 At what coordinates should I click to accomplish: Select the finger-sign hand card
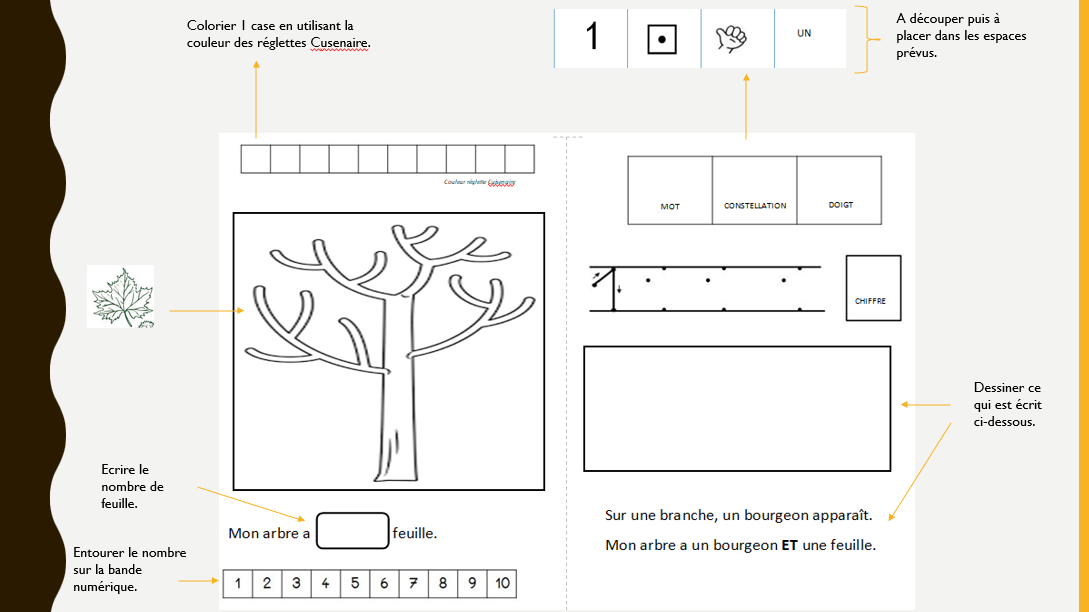[736, 38]
